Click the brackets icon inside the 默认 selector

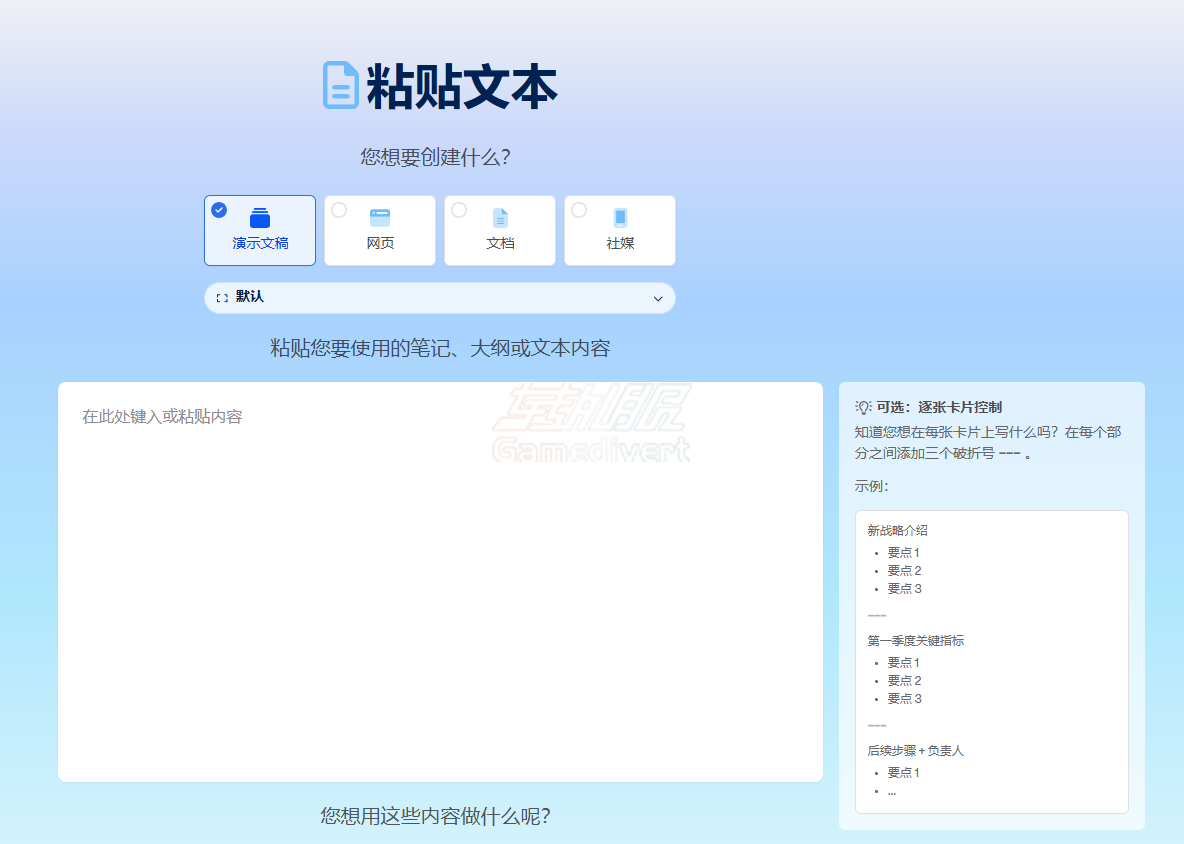[x=224, y=297]
